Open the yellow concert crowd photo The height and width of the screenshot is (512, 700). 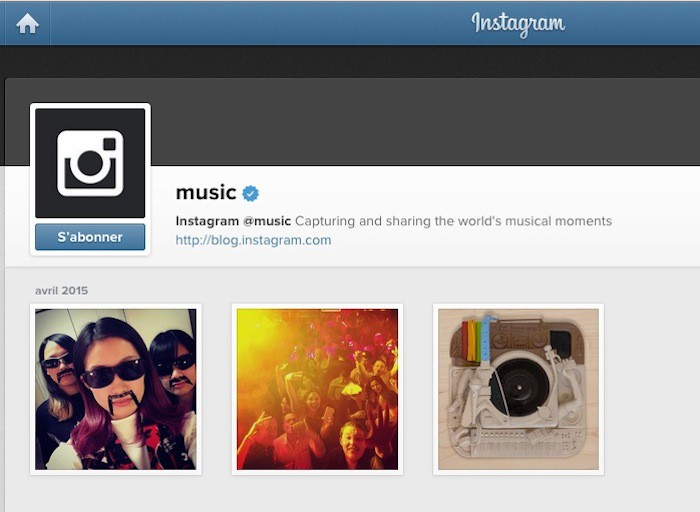pos(317,389)
